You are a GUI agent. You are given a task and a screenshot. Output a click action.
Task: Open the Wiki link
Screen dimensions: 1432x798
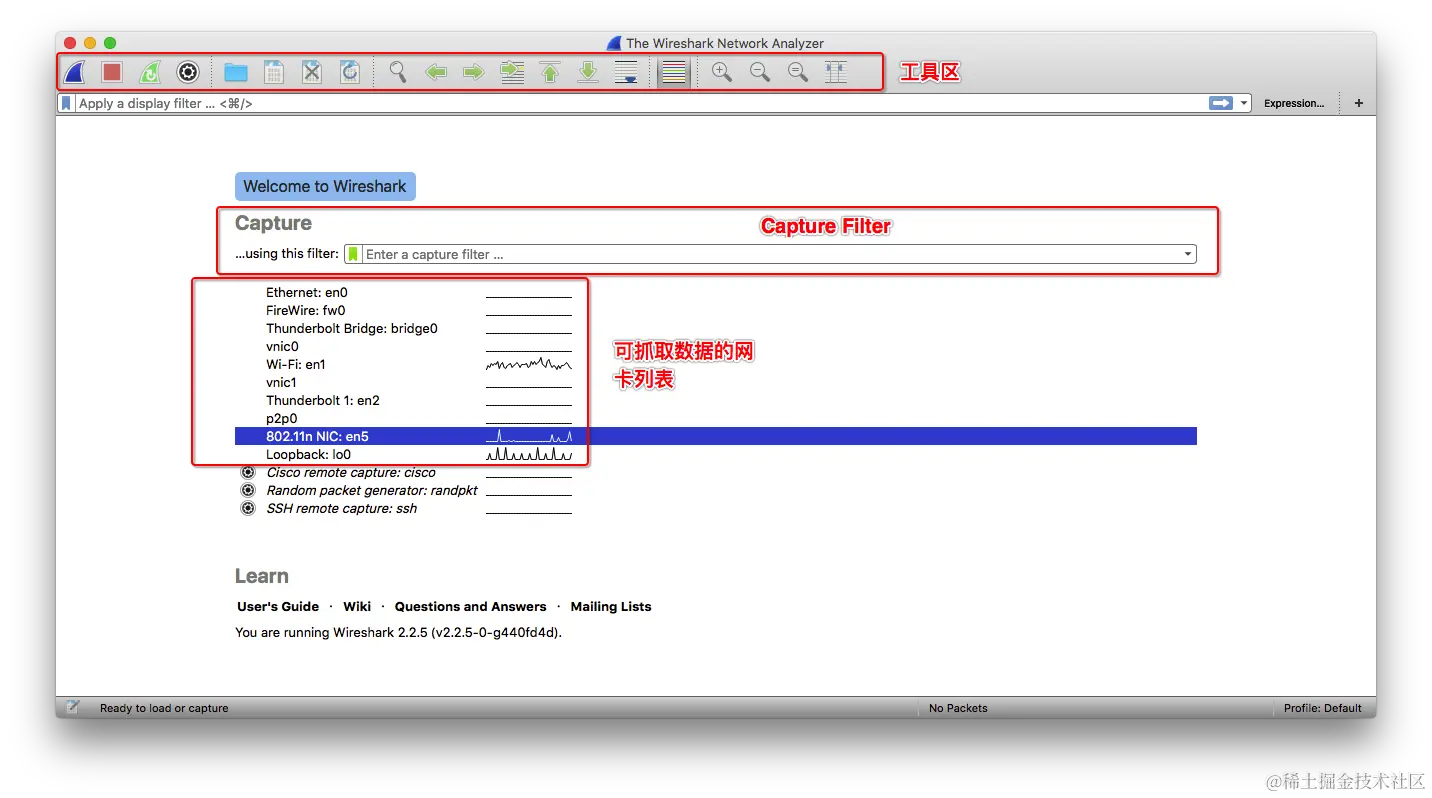pyautogui.click(x=357, y=606)
